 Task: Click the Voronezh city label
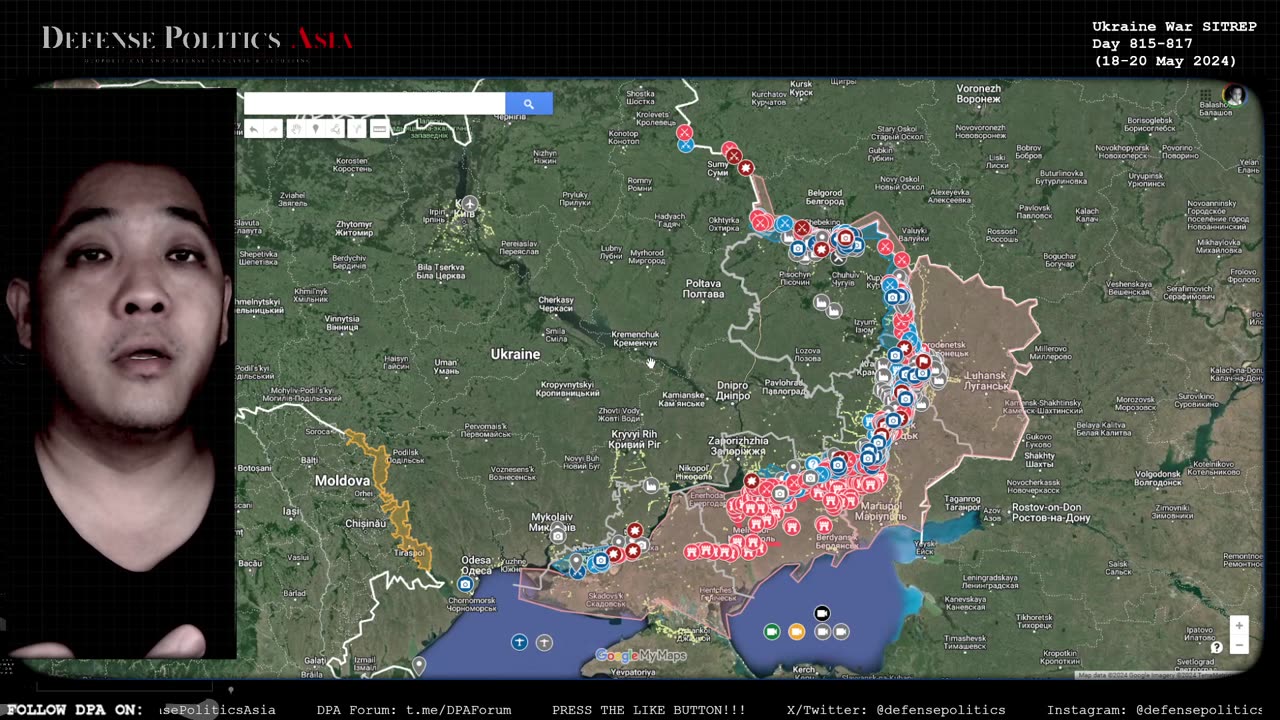(978, 93)
